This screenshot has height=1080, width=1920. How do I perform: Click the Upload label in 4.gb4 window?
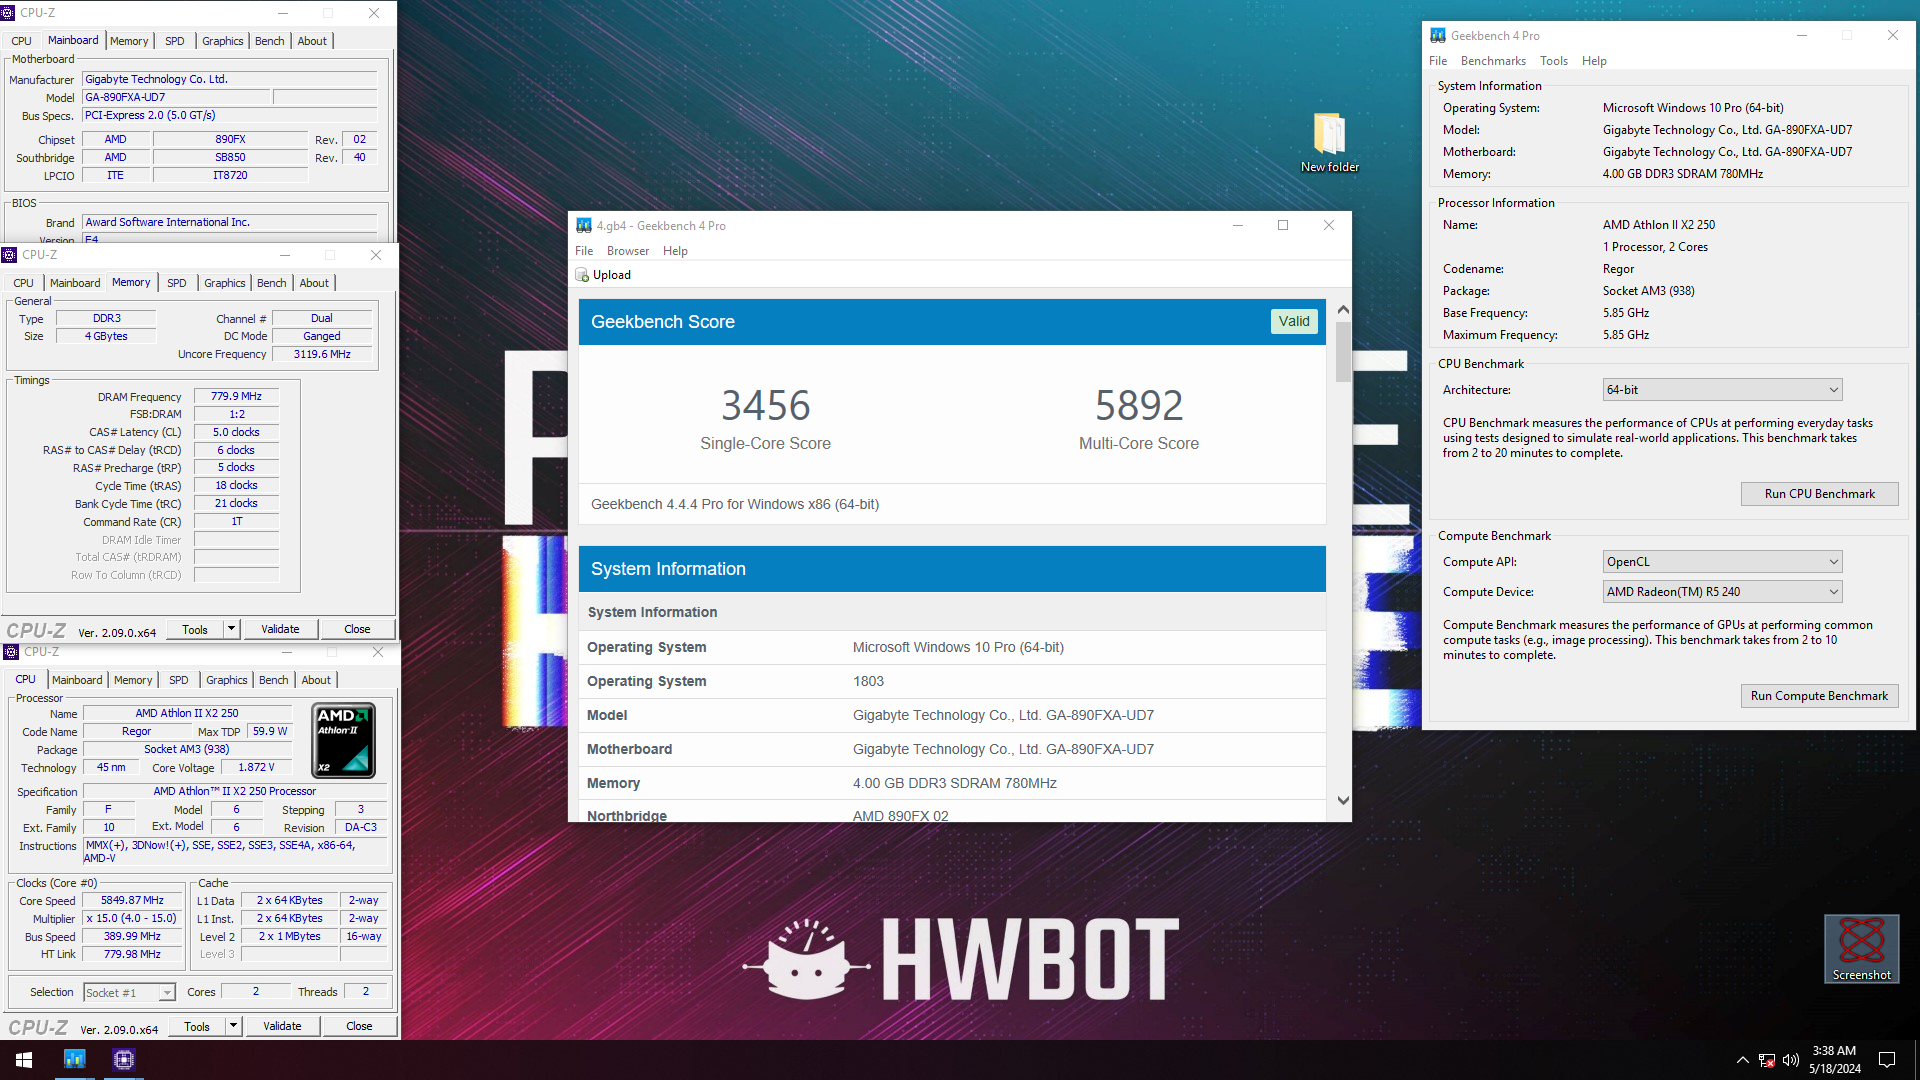(x=612, y=275)
